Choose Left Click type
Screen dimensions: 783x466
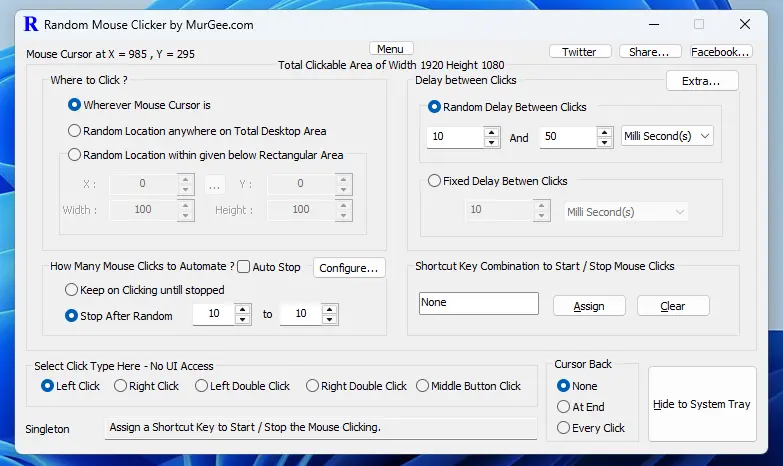70,386
